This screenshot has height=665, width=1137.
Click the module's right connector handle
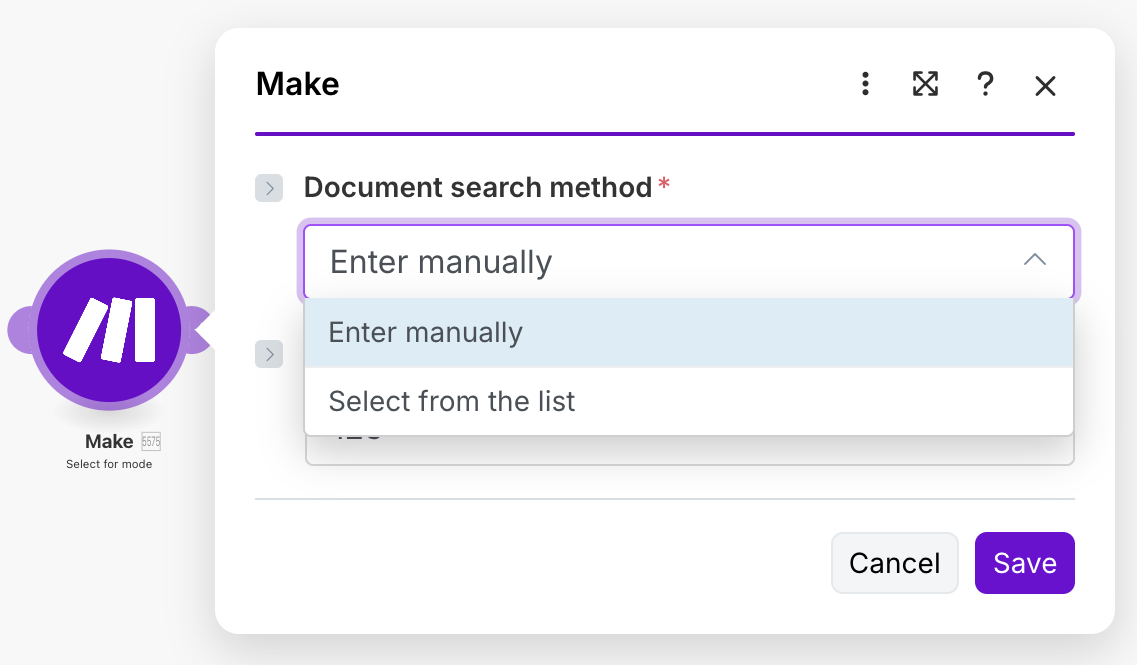tap(199, 330)
